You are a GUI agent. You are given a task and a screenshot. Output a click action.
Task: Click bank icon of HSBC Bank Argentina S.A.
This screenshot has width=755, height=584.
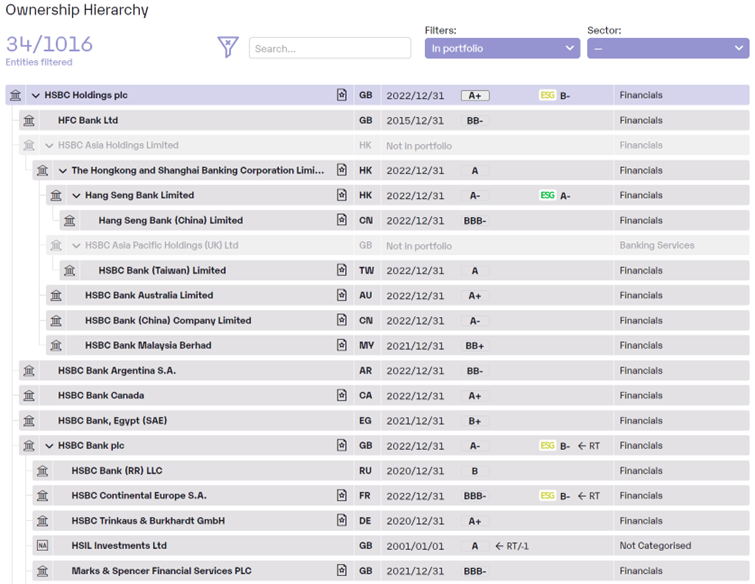(x=29, y=371)
